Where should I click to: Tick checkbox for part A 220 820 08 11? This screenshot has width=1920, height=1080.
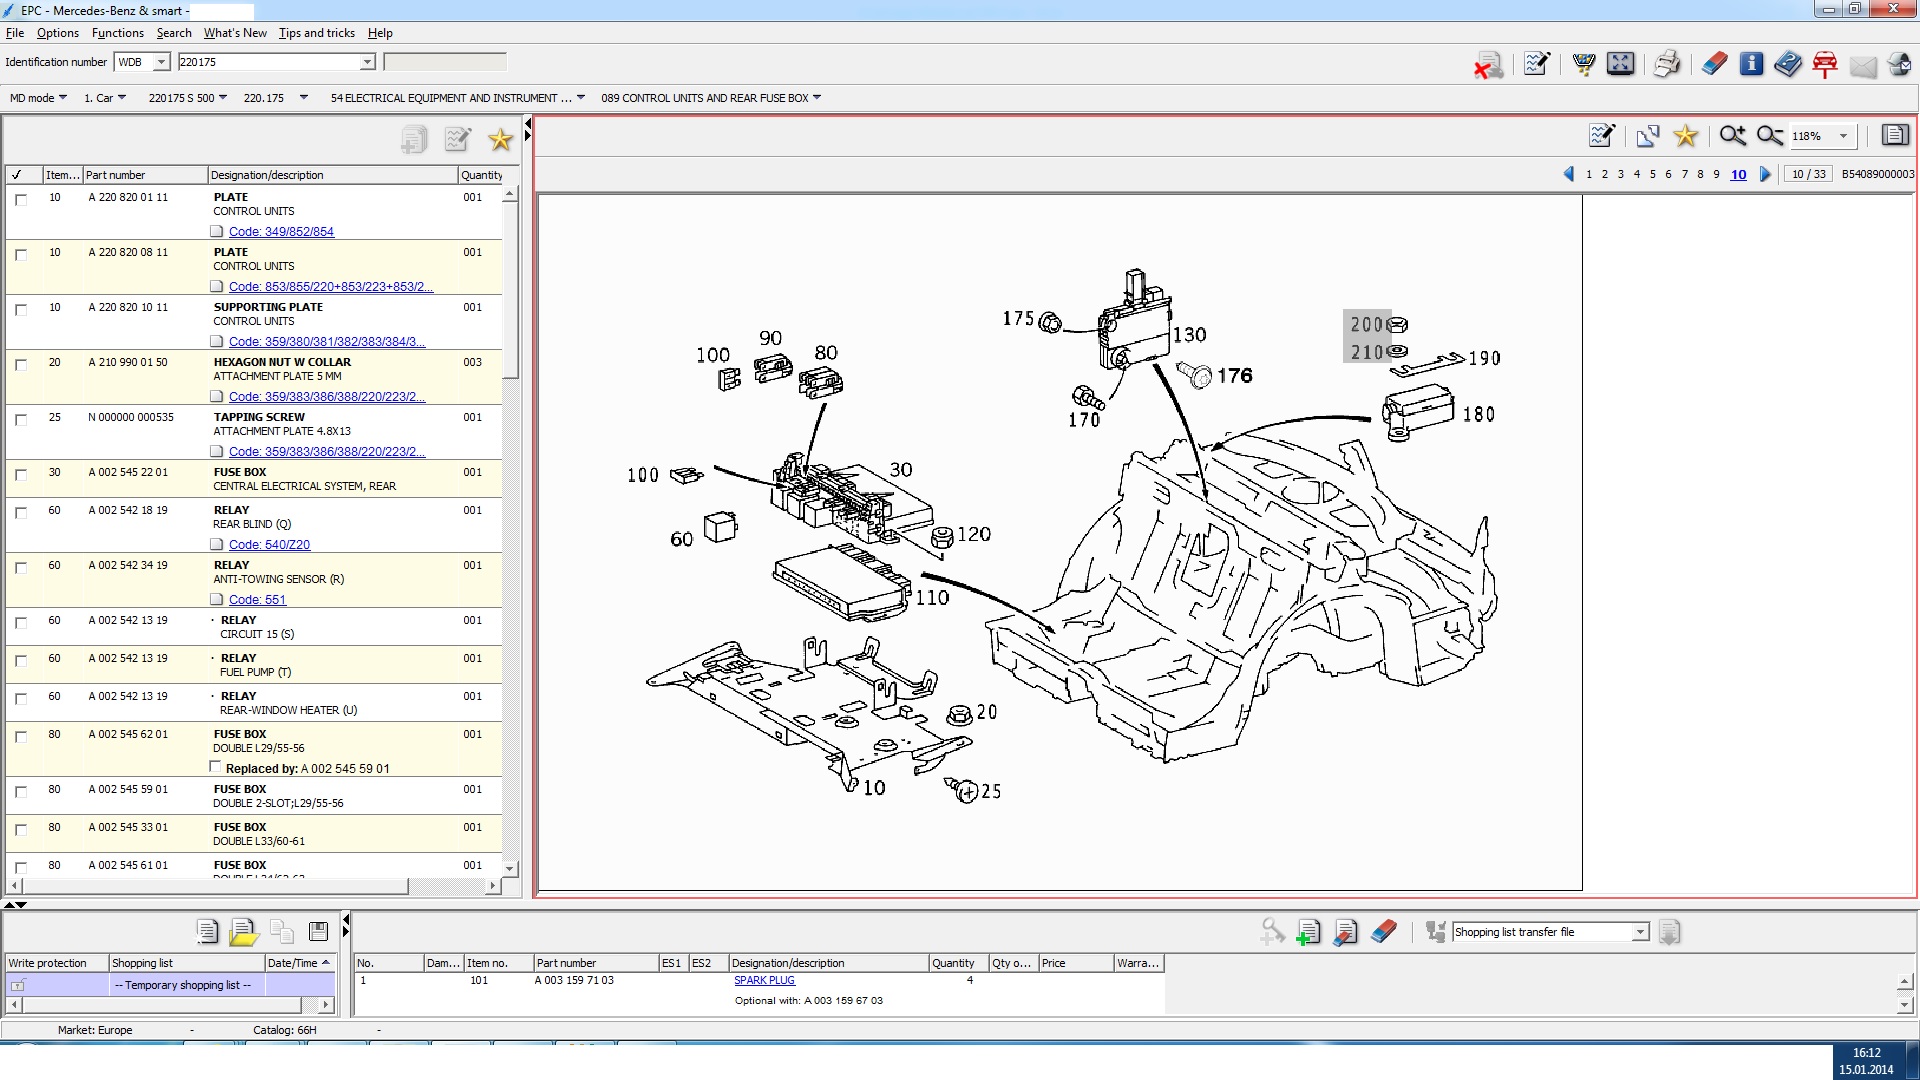[21, 254]
